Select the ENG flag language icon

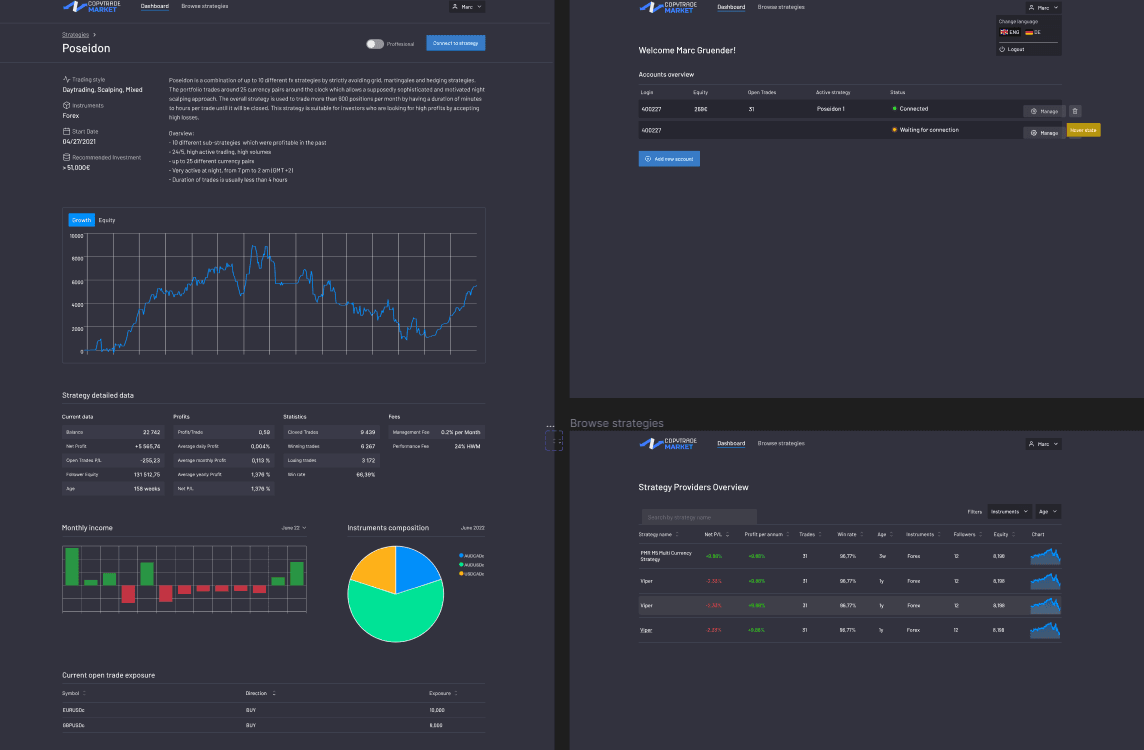(x=1005, y=32)
